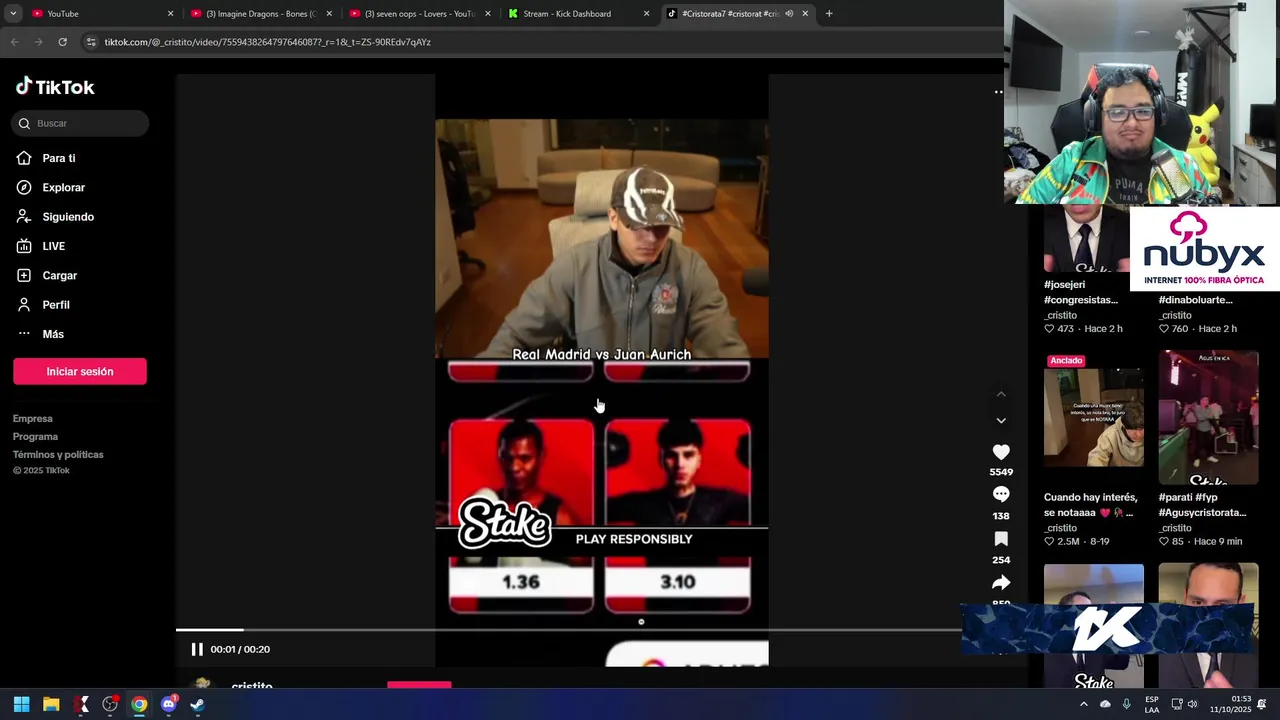Click the '#parati #fyp #Agusycristorata...' caption
Screen dimensions: 1280x720
coord(1203,505)
